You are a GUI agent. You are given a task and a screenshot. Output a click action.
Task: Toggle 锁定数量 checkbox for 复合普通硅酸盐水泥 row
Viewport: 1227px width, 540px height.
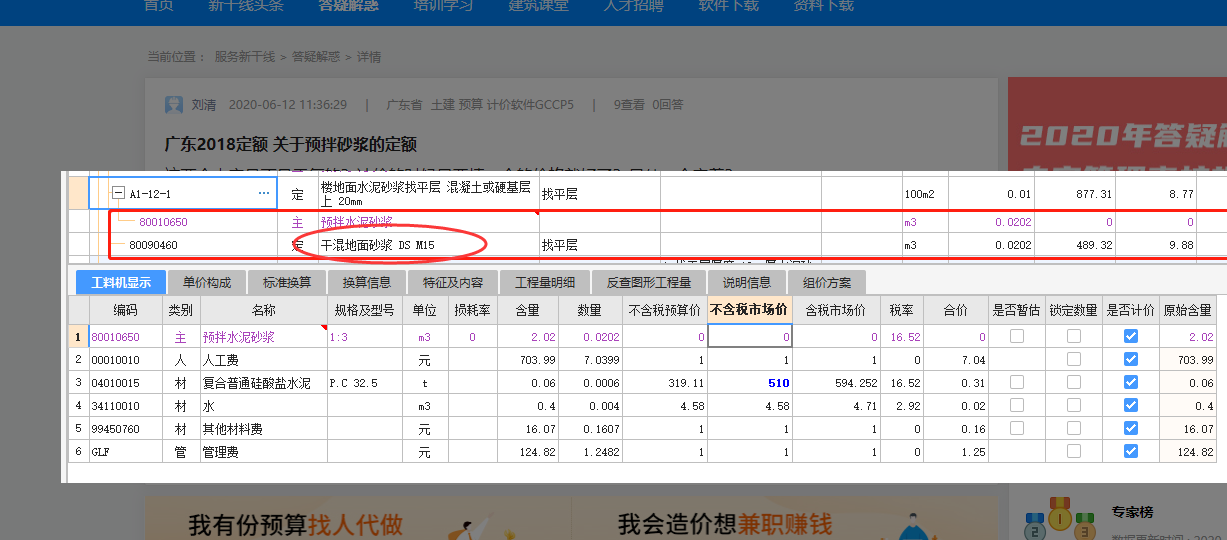(x=1074, y=383)
